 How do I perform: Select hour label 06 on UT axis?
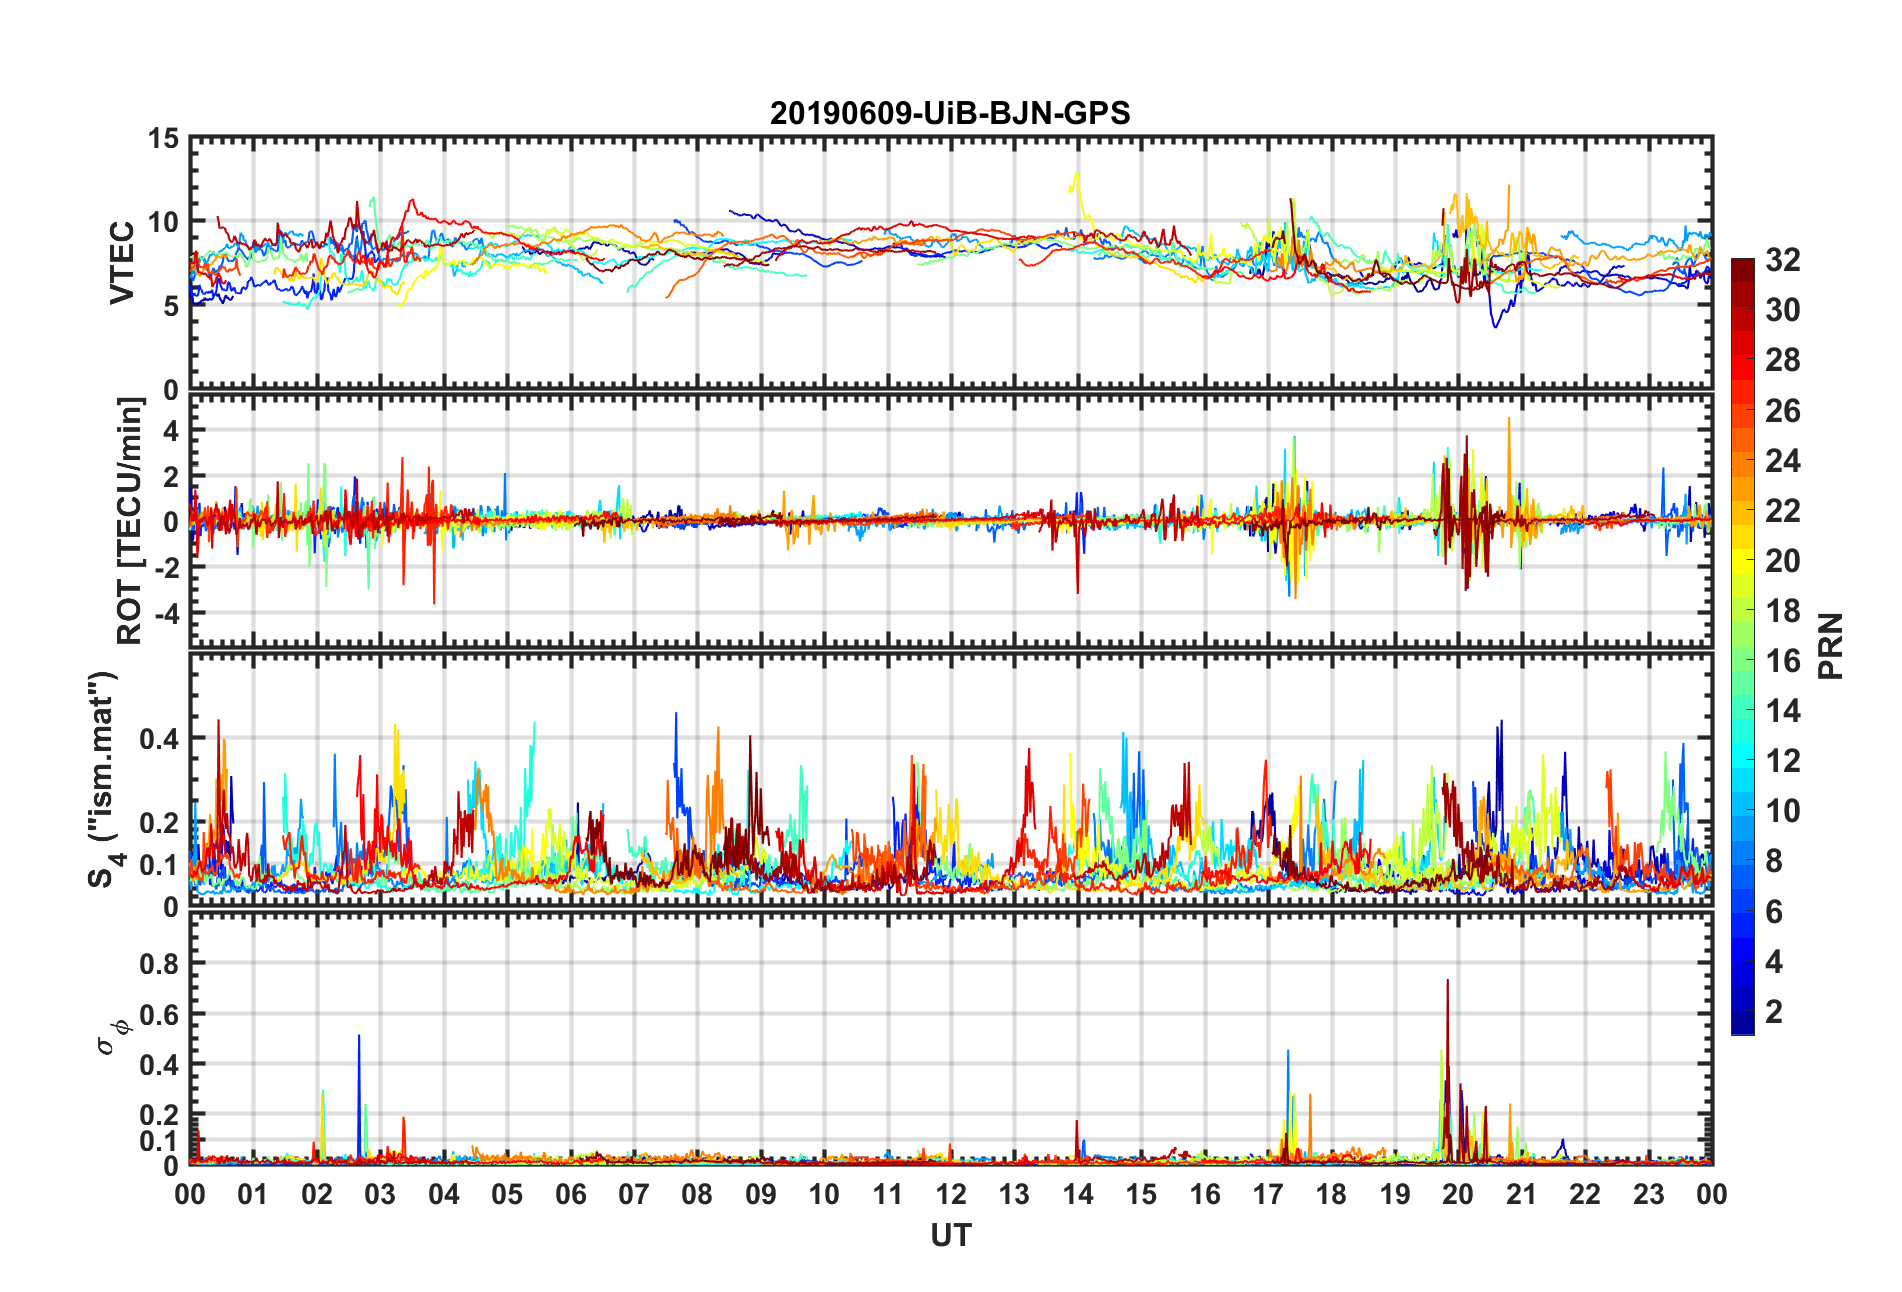coord(570,1194)
